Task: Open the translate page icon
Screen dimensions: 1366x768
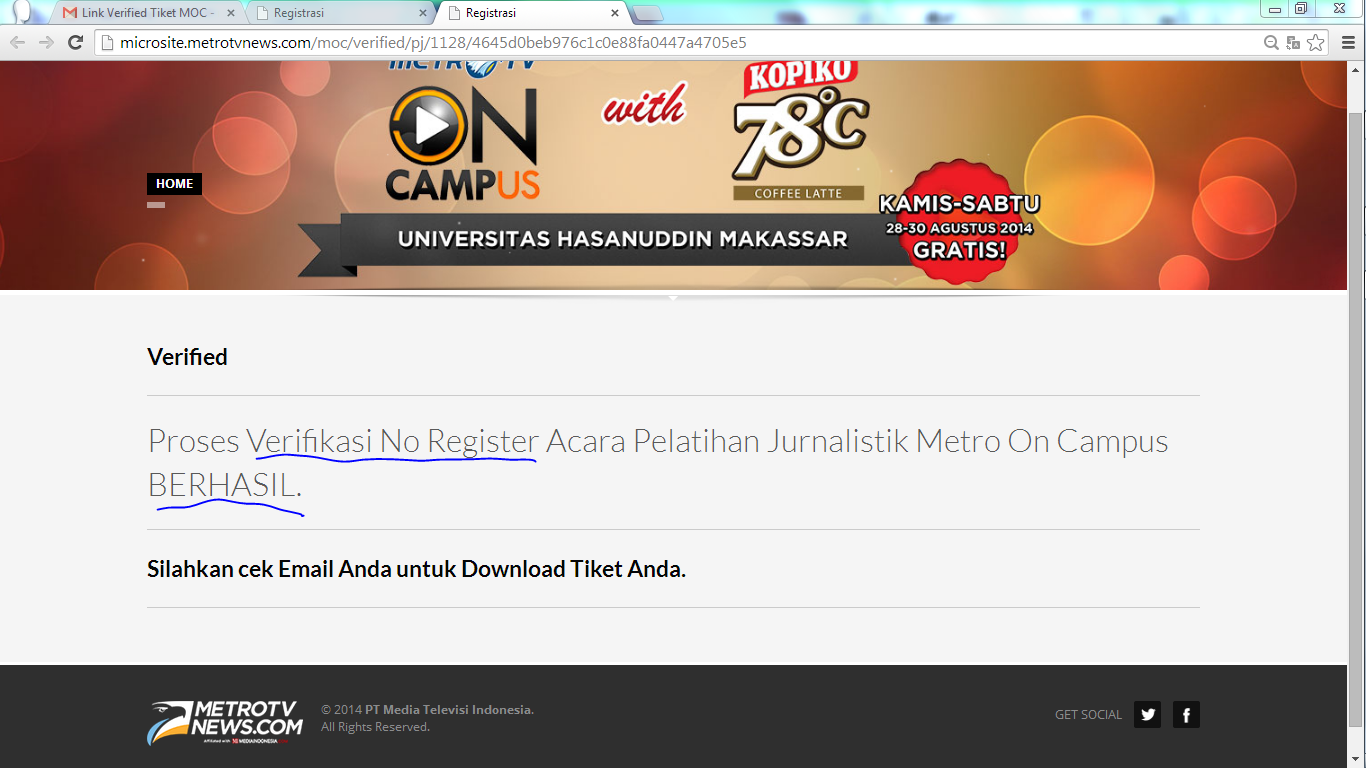Action: pyautogui.click(x=1293, y=42)
